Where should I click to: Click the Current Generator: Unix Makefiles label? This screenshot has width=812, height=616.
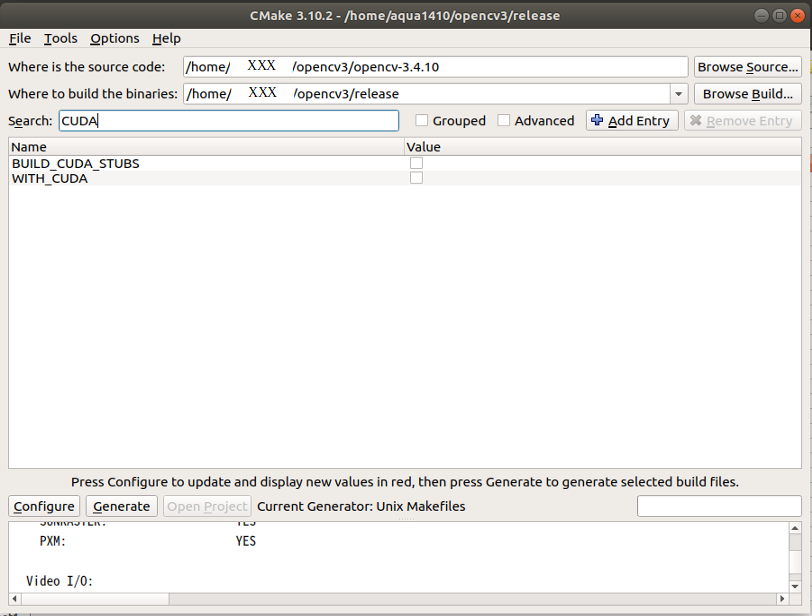[361, 506]
